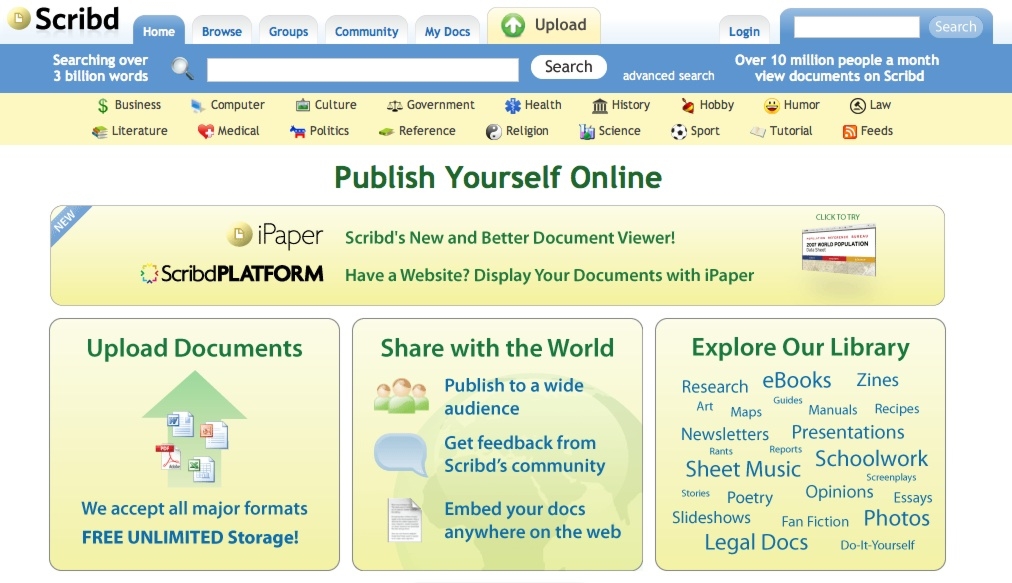Browse the Sheet Music tag

(x=743, y=469)
